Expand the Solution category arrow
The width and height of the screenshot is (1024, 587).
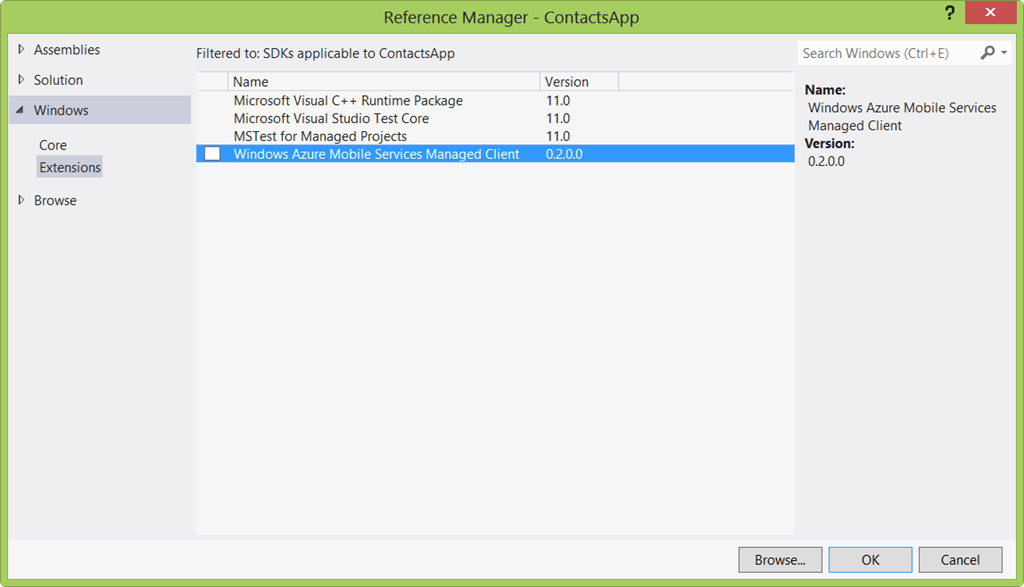(x=21, y=80)
